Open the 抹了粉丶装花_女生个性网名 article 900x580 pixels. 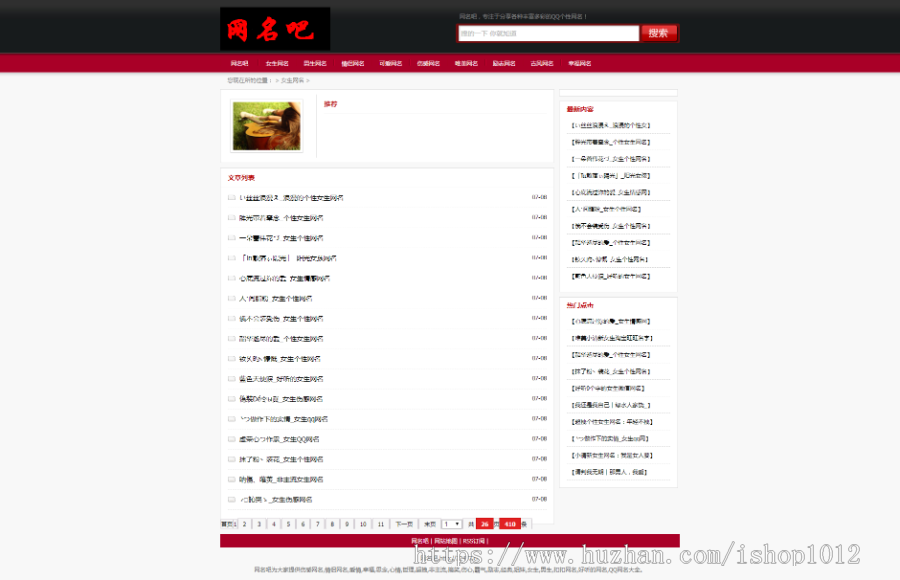pyautogui.click(x=281, y=459)
